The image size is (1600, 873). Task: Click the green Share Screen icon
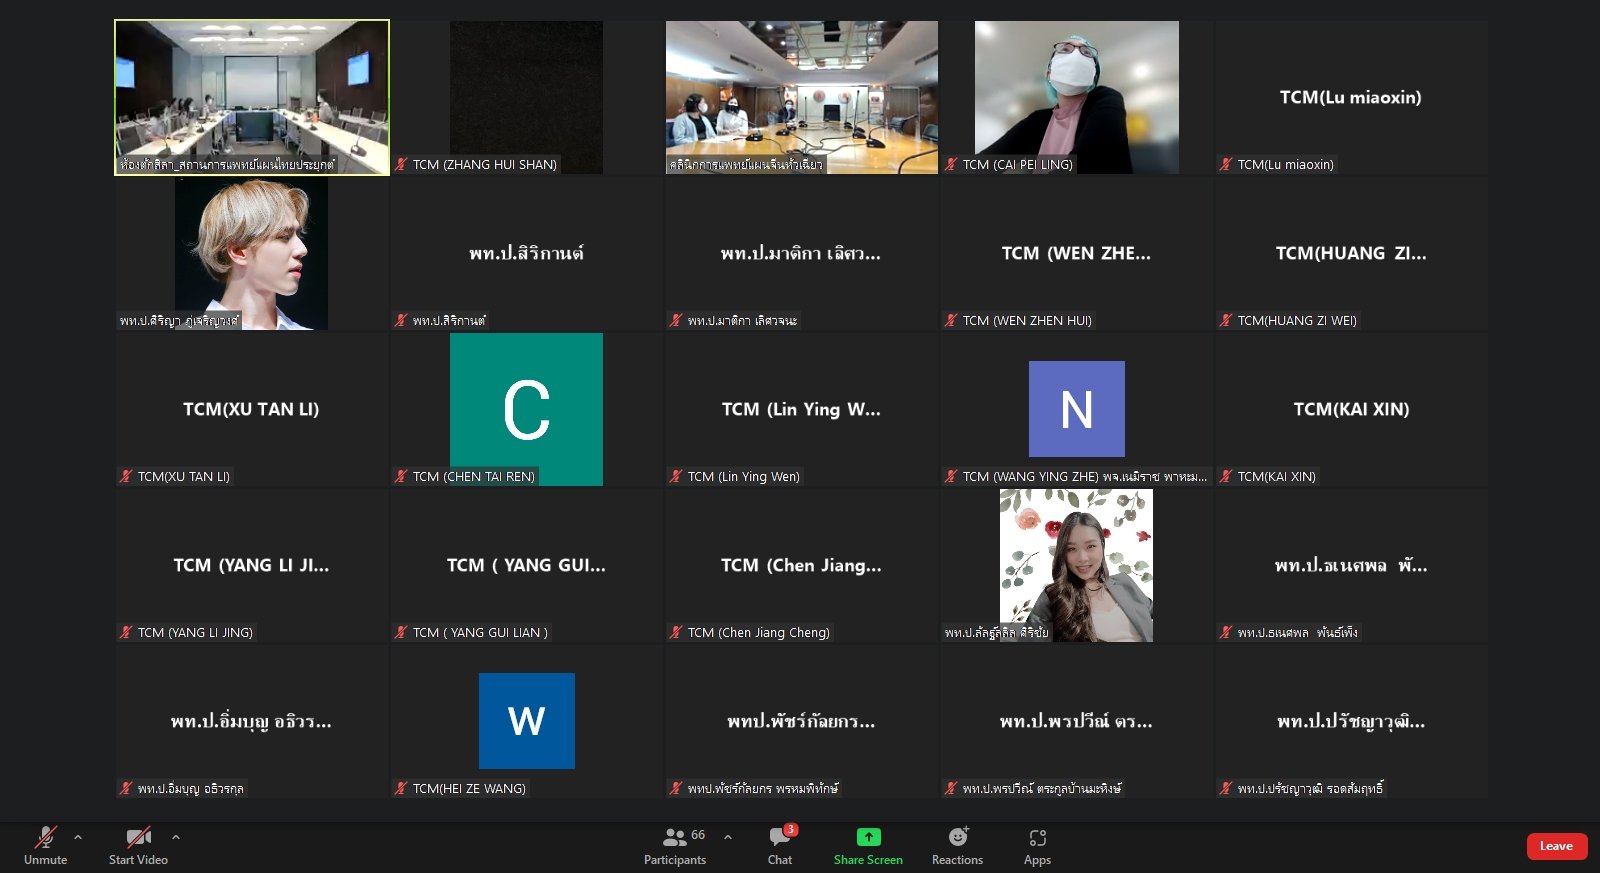(x=868, y=837)
